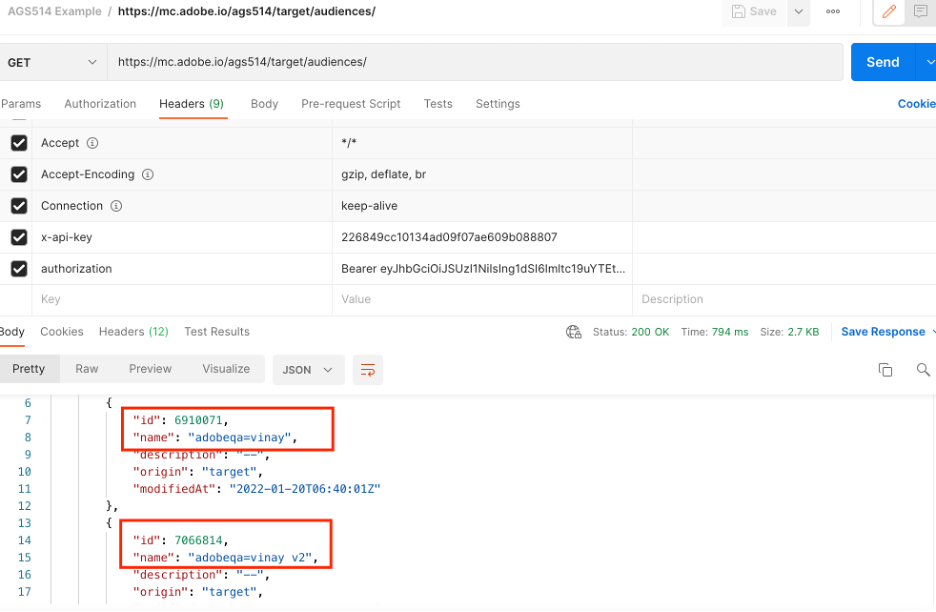Click the more actions ellipsis icon
Image resolution: width=936 pixels, height=612 pixels.
[832, 12]
